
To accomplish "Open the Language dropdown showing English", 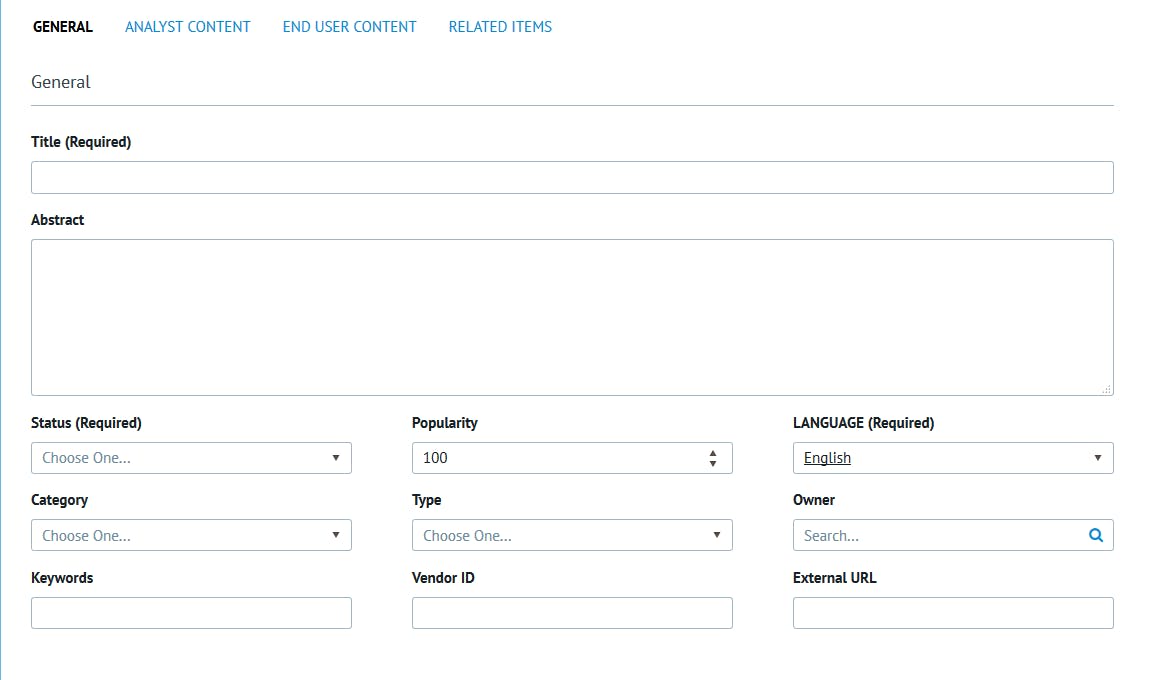I will click(953, 458).
